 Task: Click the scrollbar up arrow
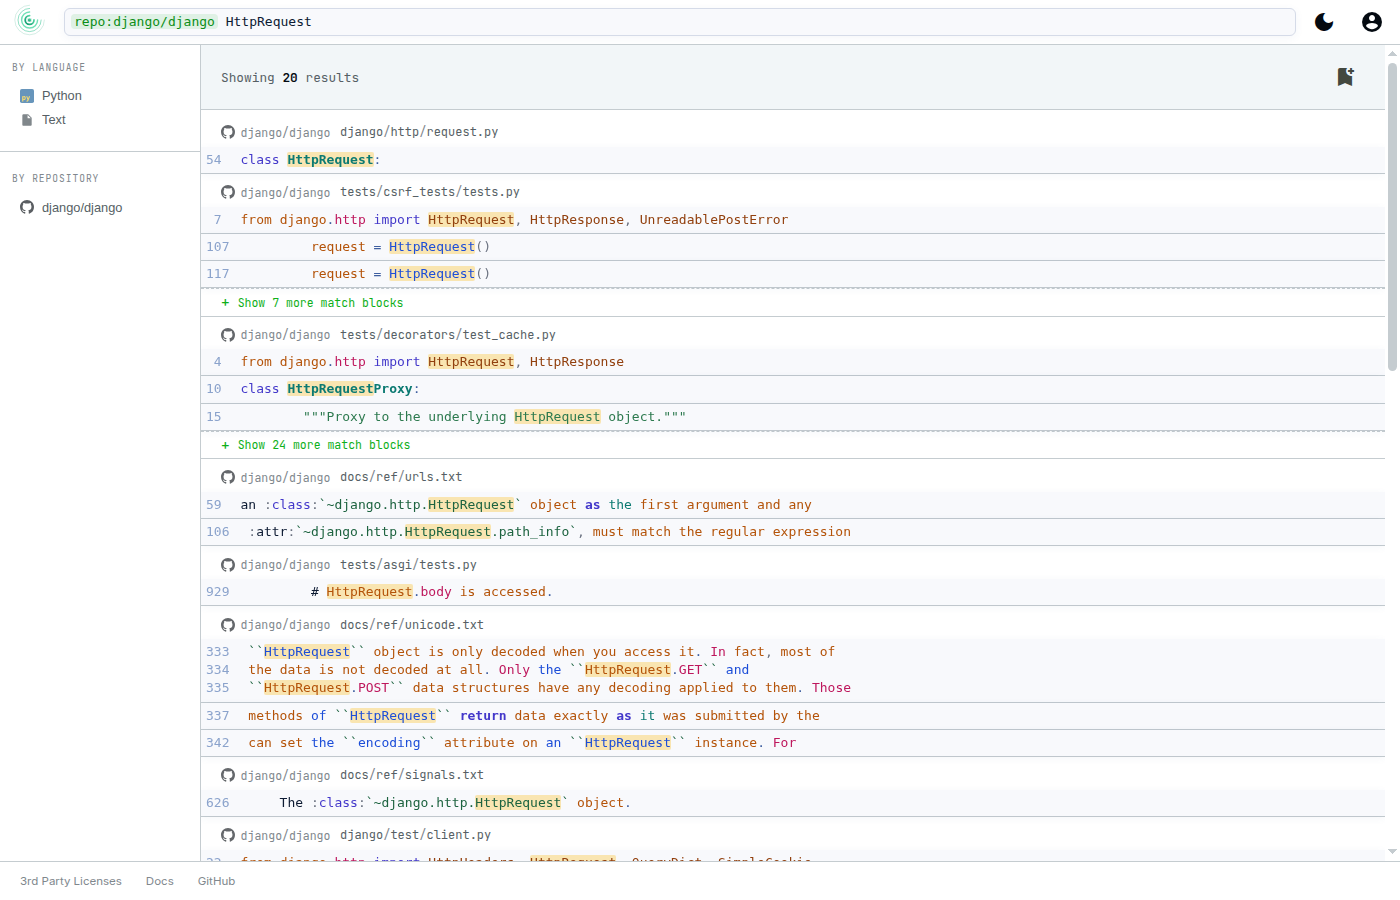[x=1392, y=53]
